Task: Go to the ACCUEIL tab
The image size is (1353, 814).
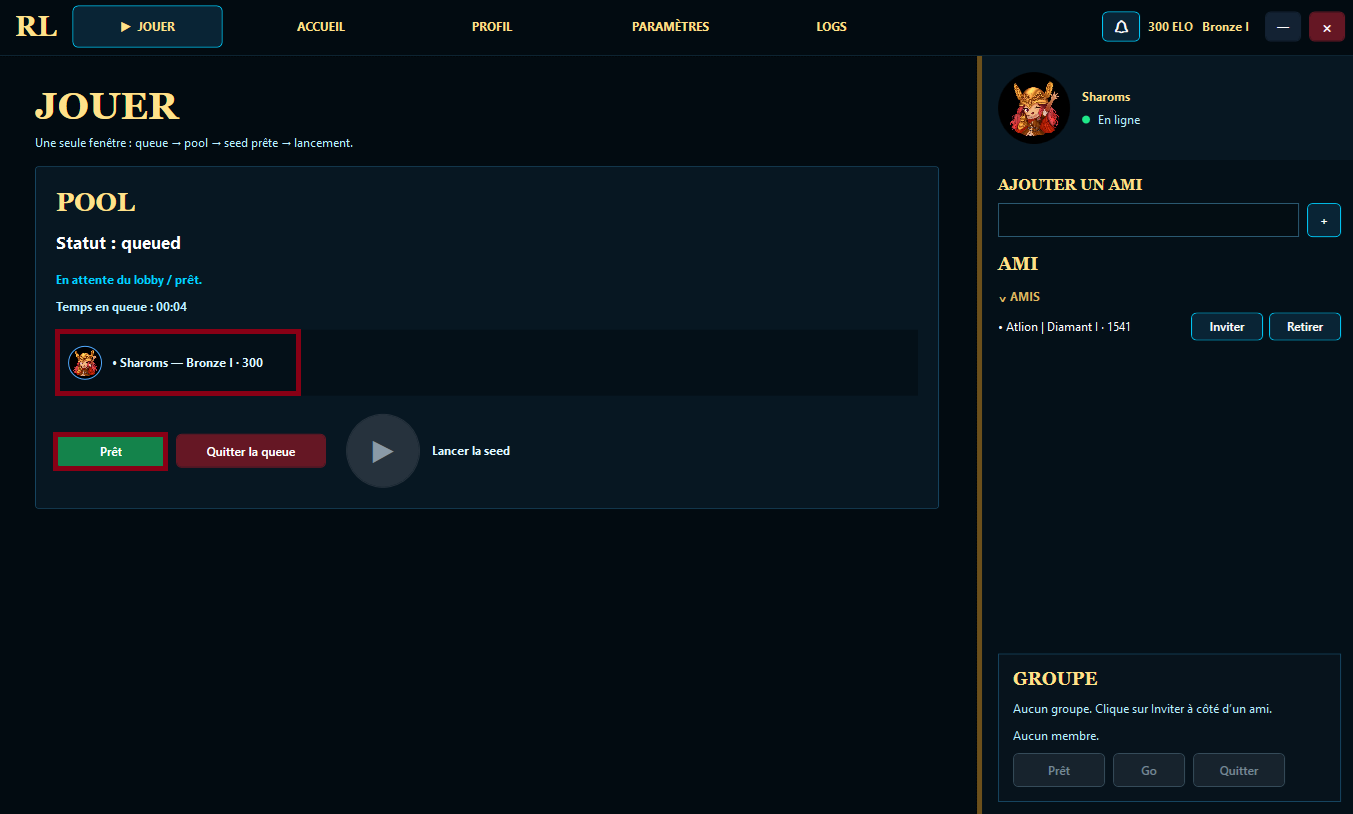Action: click(321, 27)
